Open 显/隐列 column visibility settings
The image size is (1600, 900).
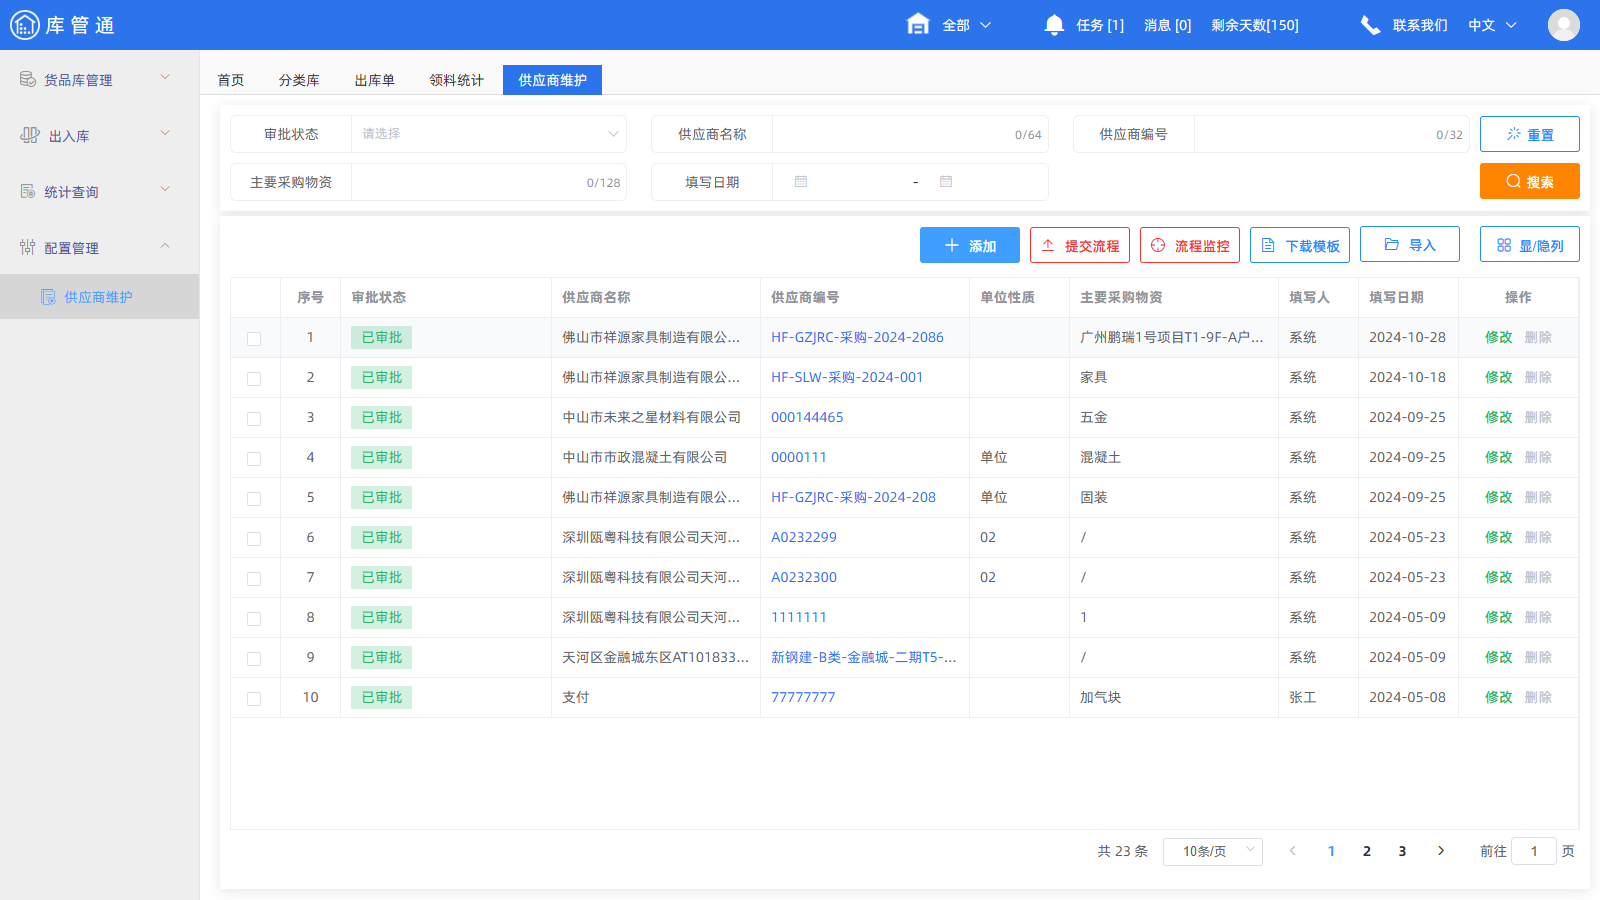1529,244
